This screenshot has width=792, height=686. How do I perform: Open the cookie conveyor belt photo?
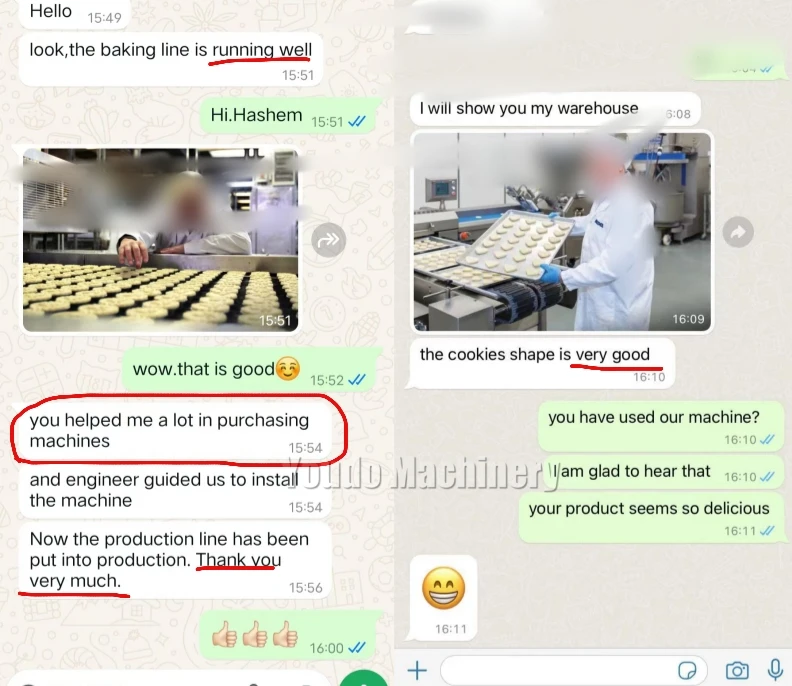[x=161, y=240]
